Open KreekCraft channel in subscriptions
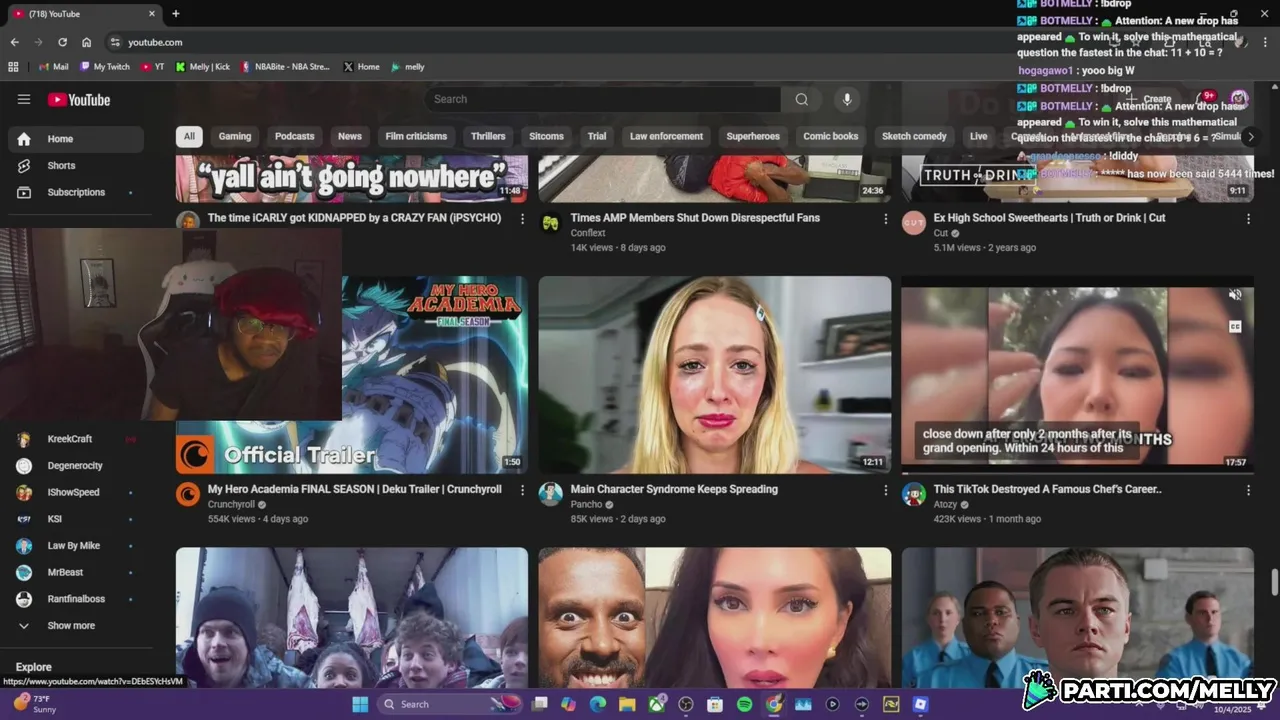 pos(76,439)
